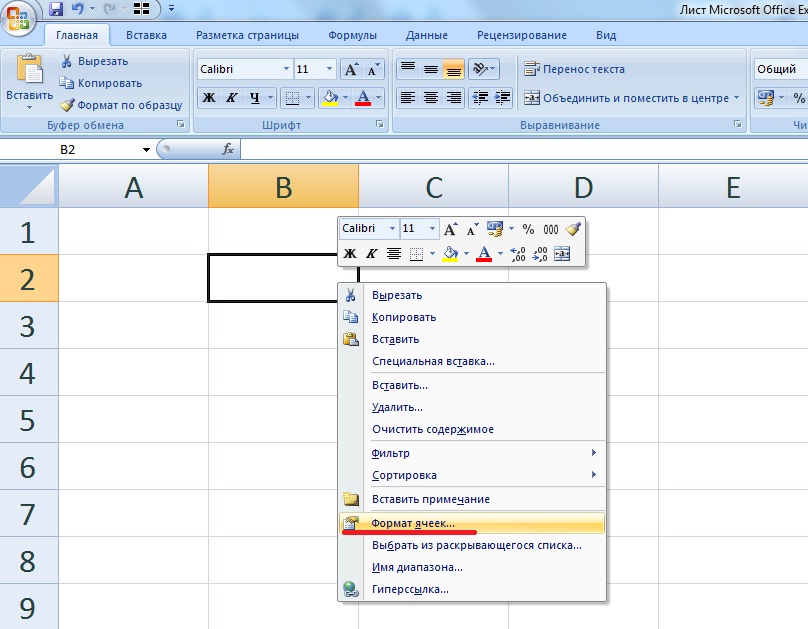Increase indent in ribbon
This screenshot has width=808, height=629.
[502, 98]
